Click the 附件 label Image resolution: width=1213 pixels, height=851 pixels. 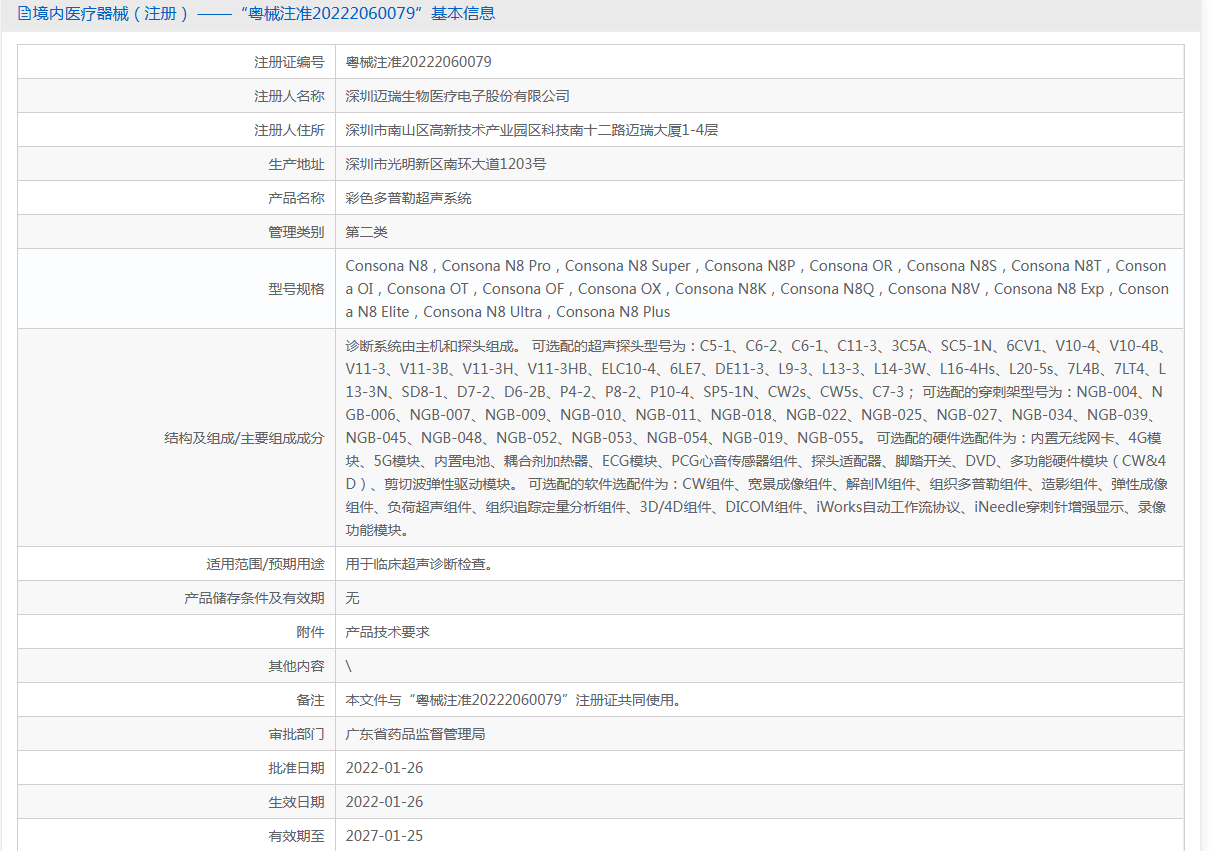(x=310, y=632)
